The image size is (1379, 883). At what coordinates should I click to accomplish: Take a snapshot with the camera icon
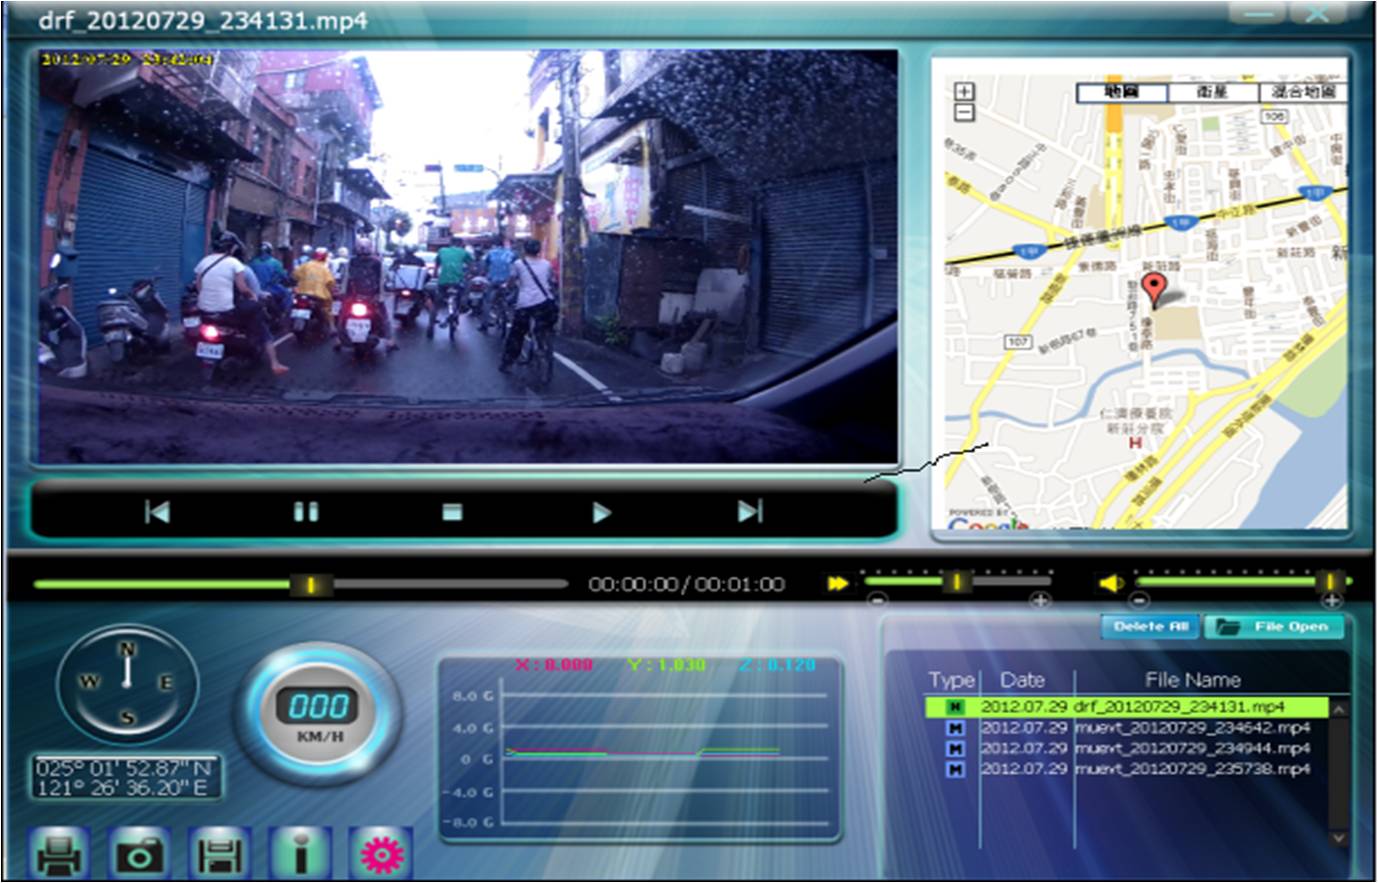139,855
